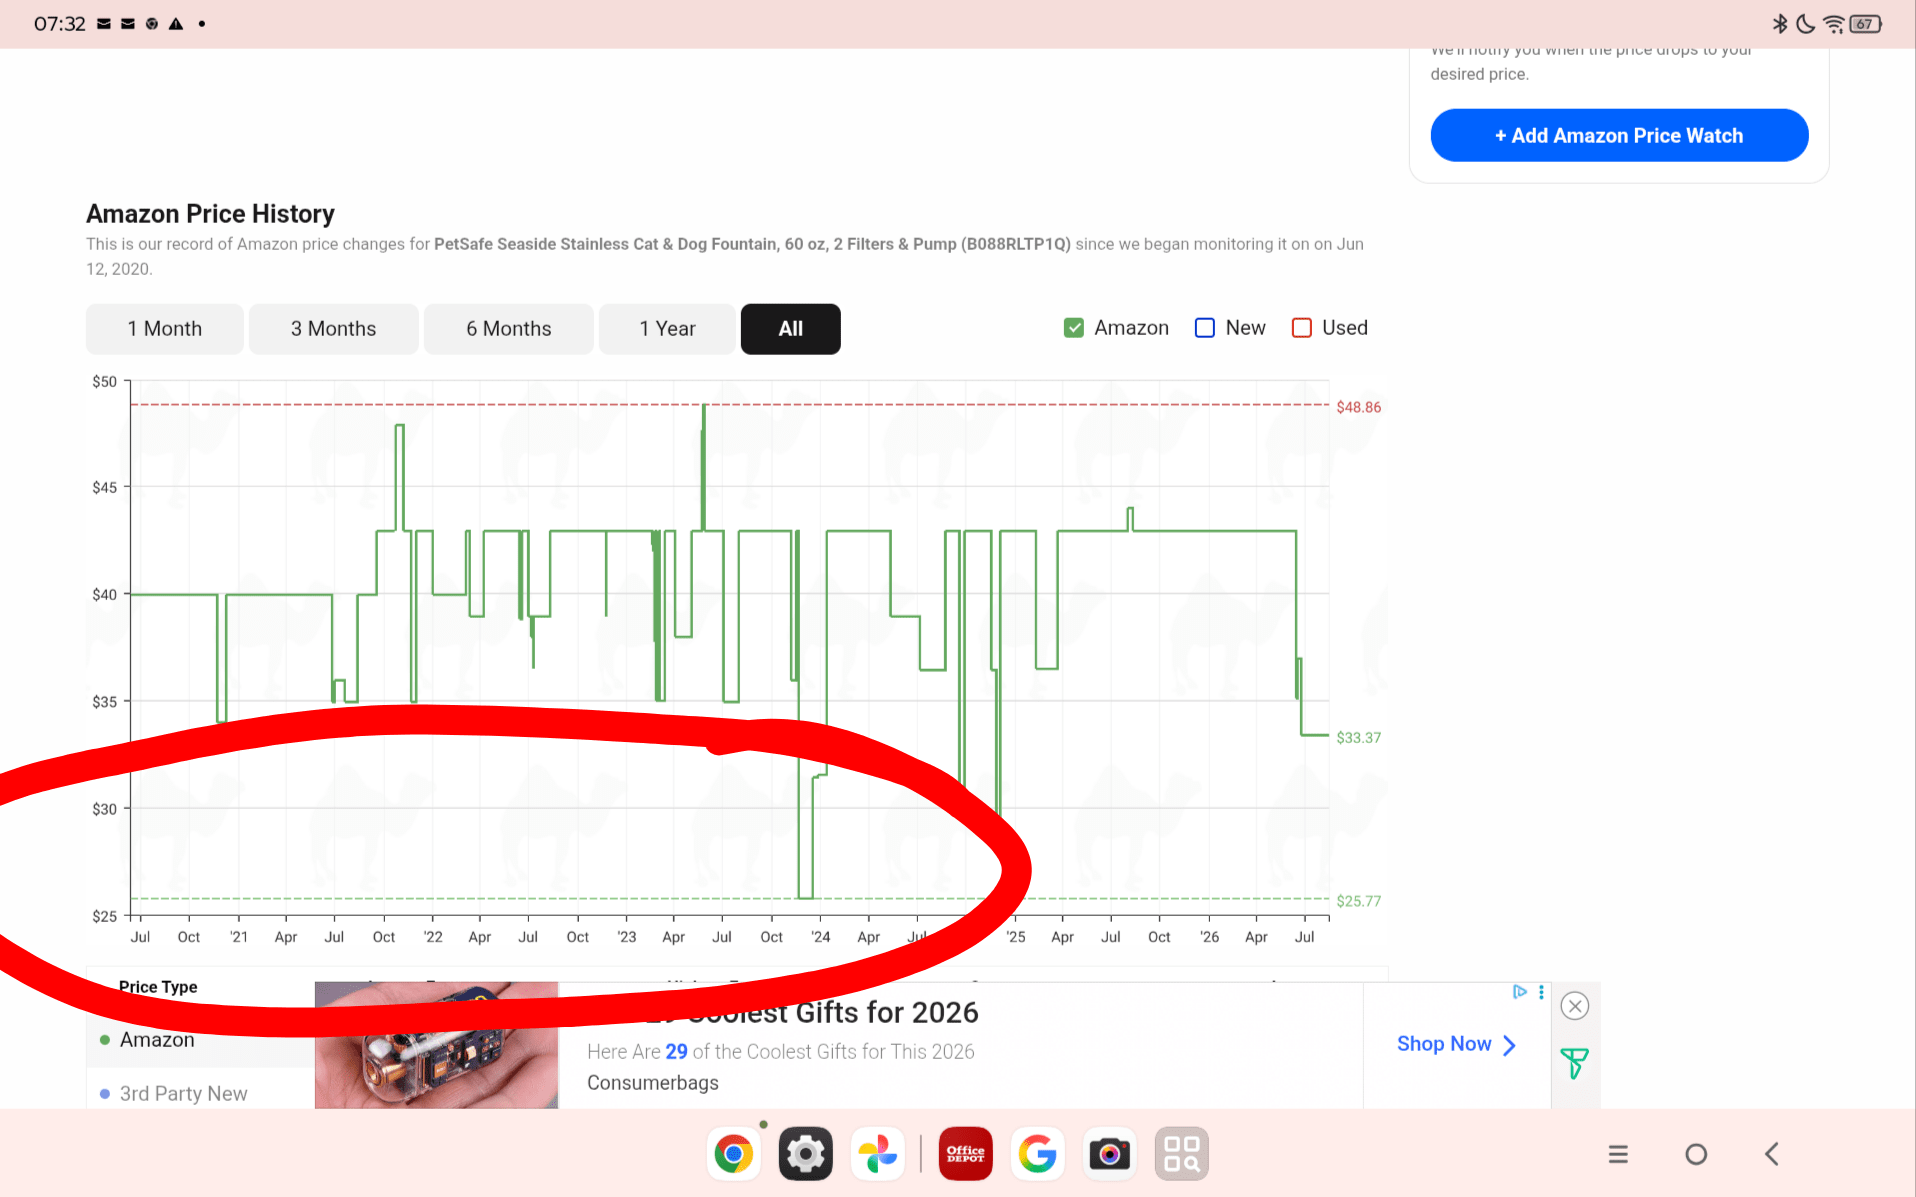Screen dimensions: 1916x1197
Task: Click the Consumerbags advertiser name
Action: (x=653, y=1083)
